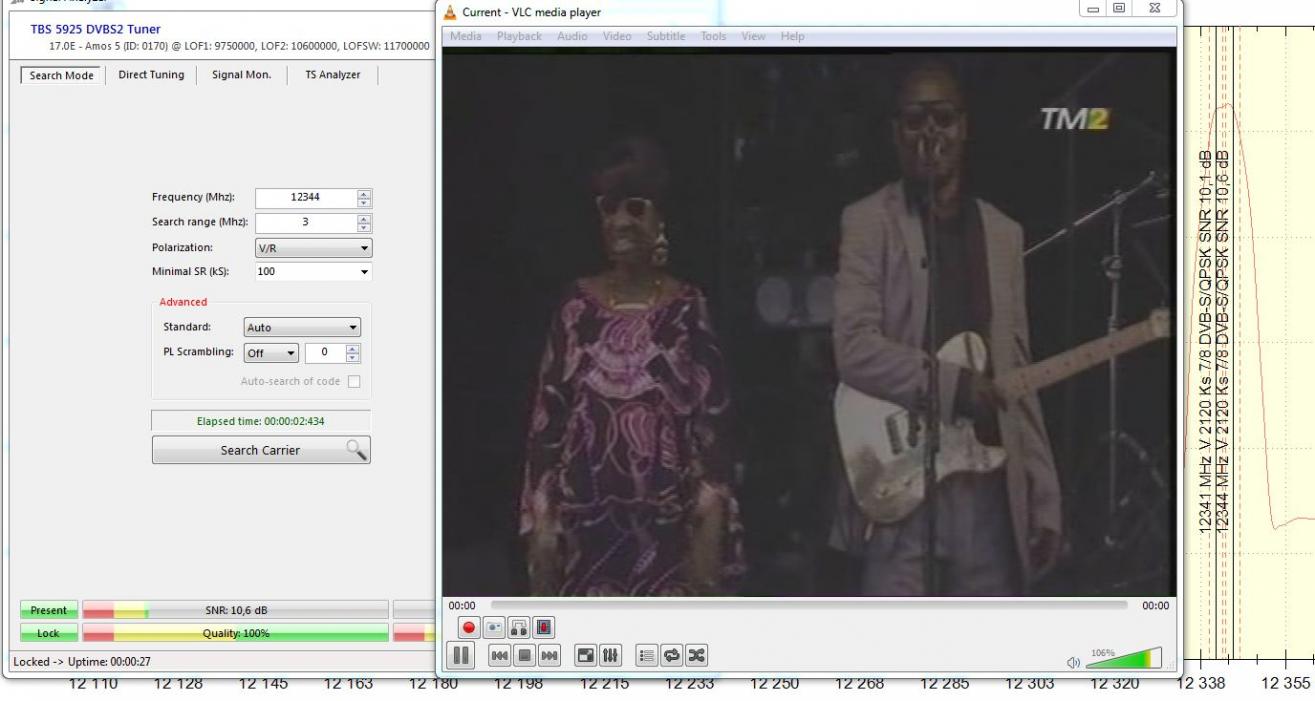Click the Frequency (Mhz) input field
The width and height of the screenshot is (1315, 701).
tap(305, 198)
